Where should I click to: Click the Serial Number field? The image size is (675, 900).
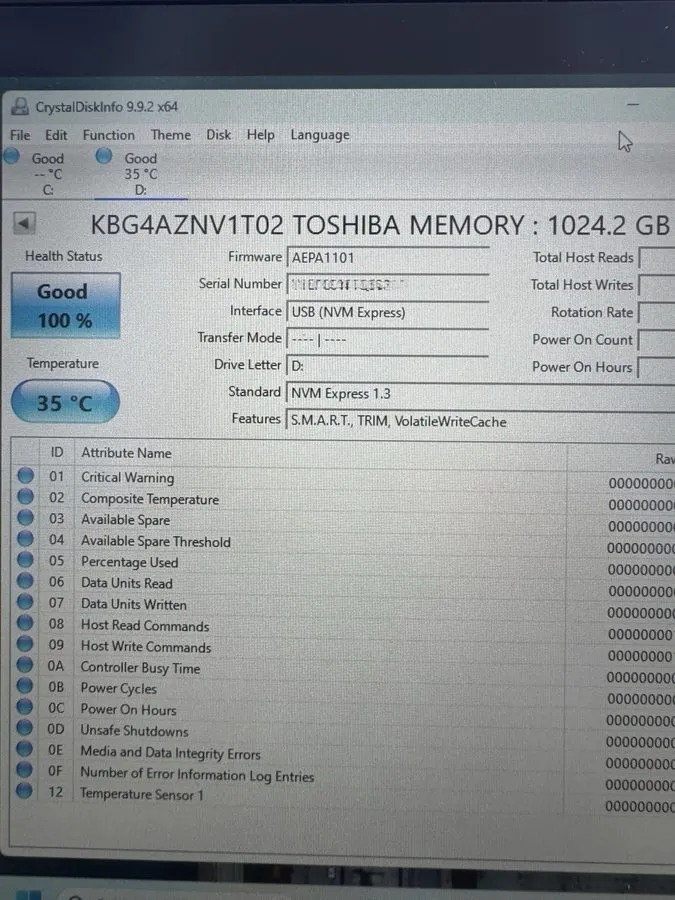(387, 285)
